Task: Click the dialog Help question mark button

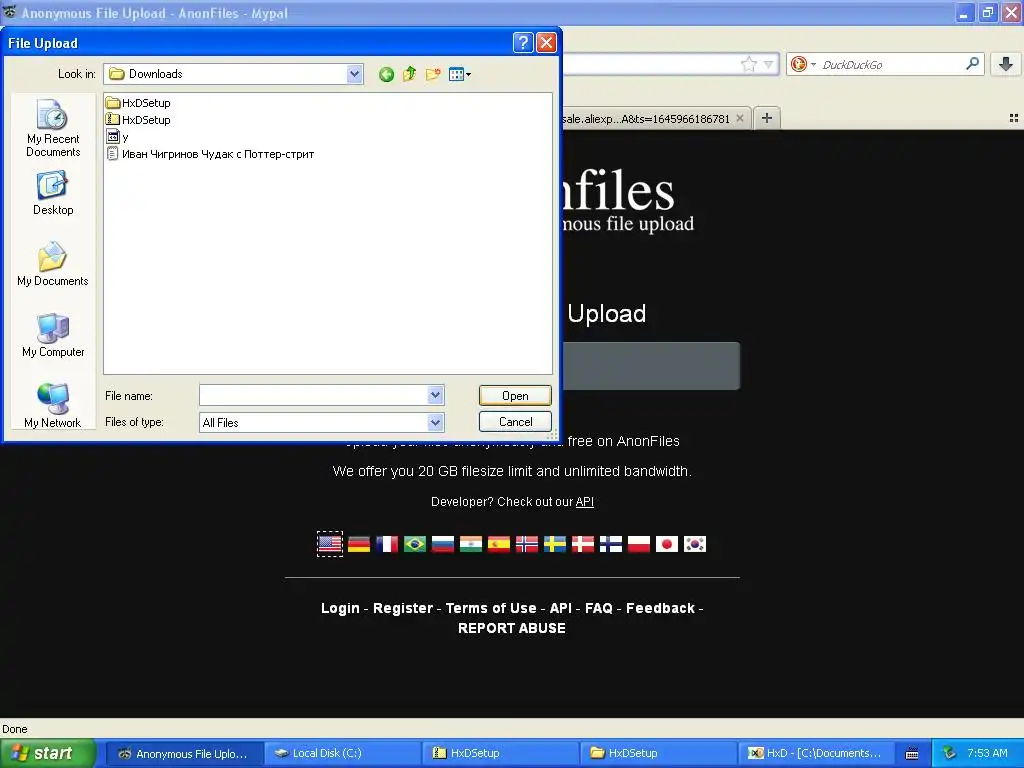Action: 523,42
